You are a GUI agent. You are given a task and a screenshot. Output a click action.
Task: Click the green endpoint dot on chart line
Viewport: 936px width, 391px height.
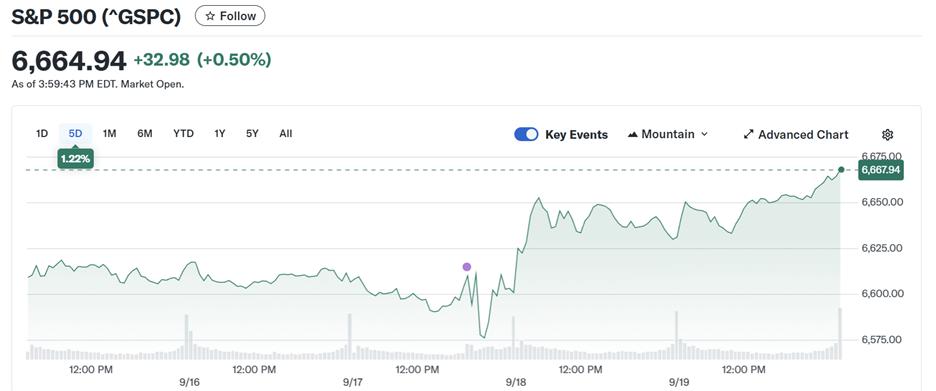pyautogui.click(x=841, y=170)
